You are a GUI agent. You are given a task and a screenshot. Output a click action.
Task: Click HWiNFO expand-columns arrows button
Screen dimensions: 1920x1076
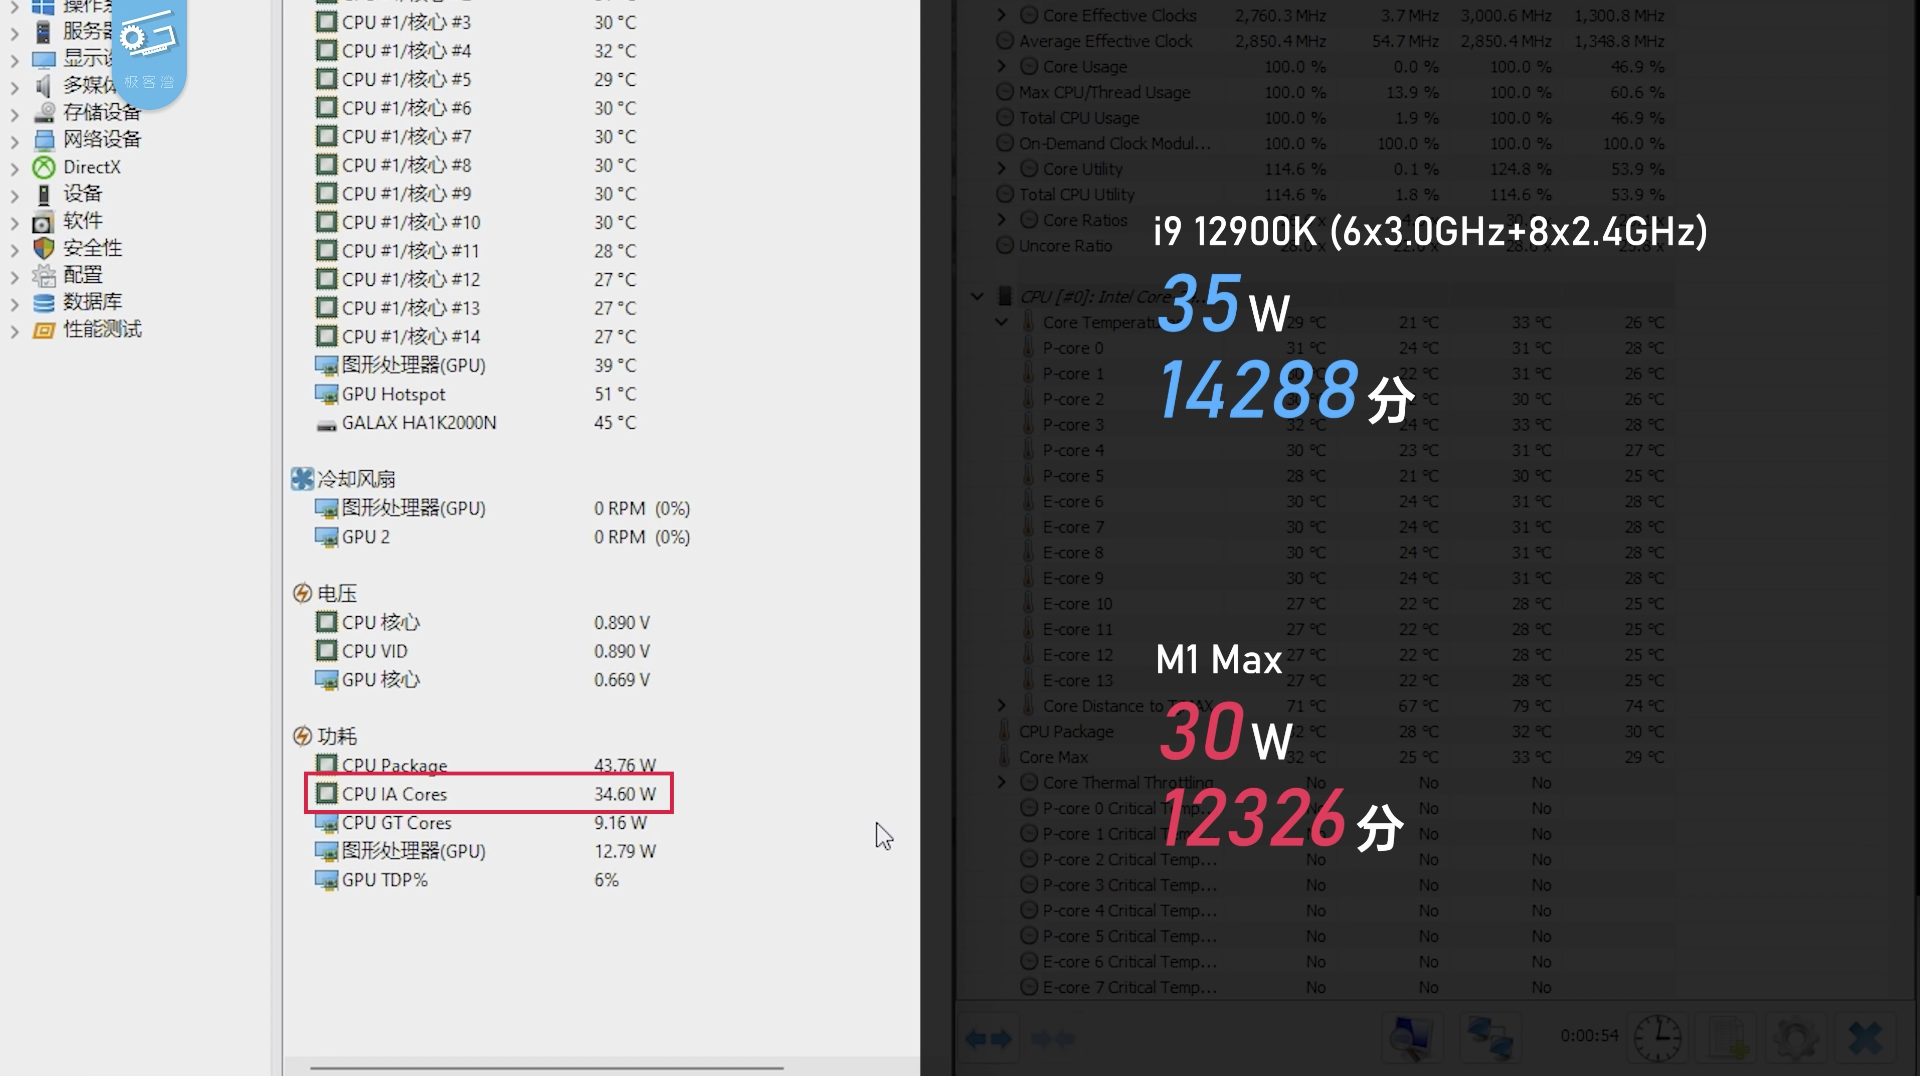pos(990,1039)
